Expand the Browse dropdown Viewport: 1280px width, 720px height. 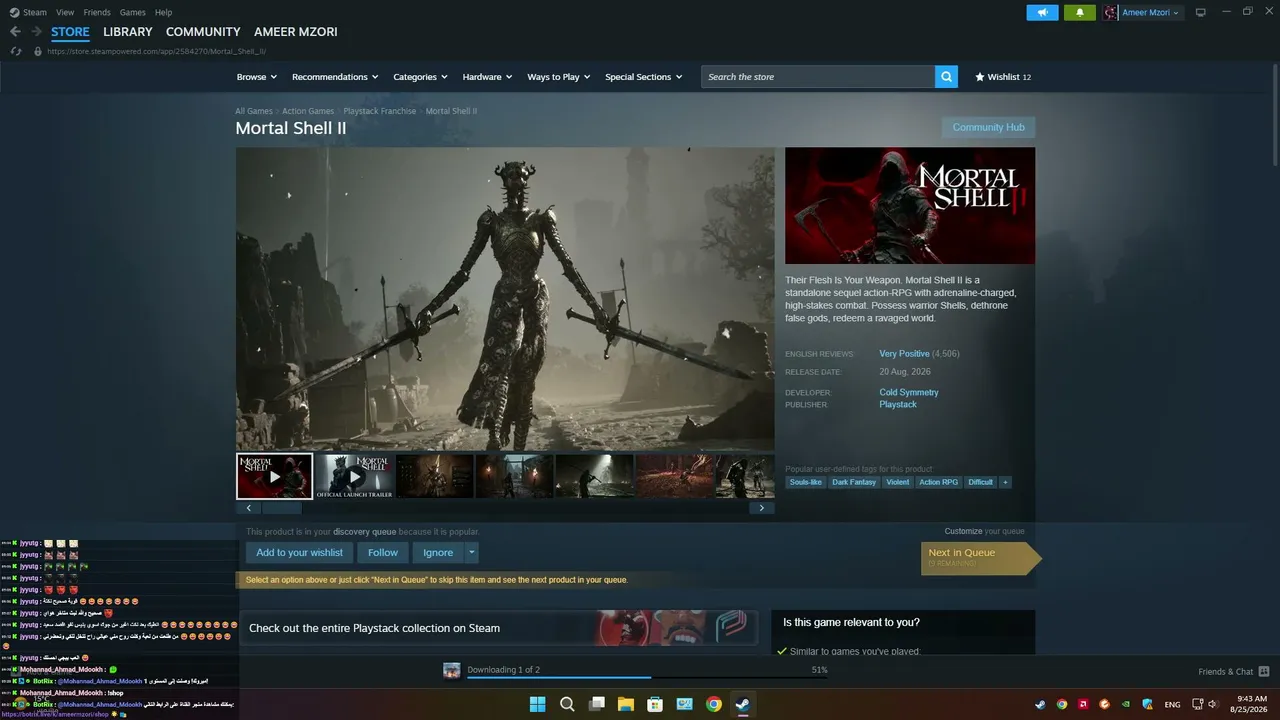[257, 77]
